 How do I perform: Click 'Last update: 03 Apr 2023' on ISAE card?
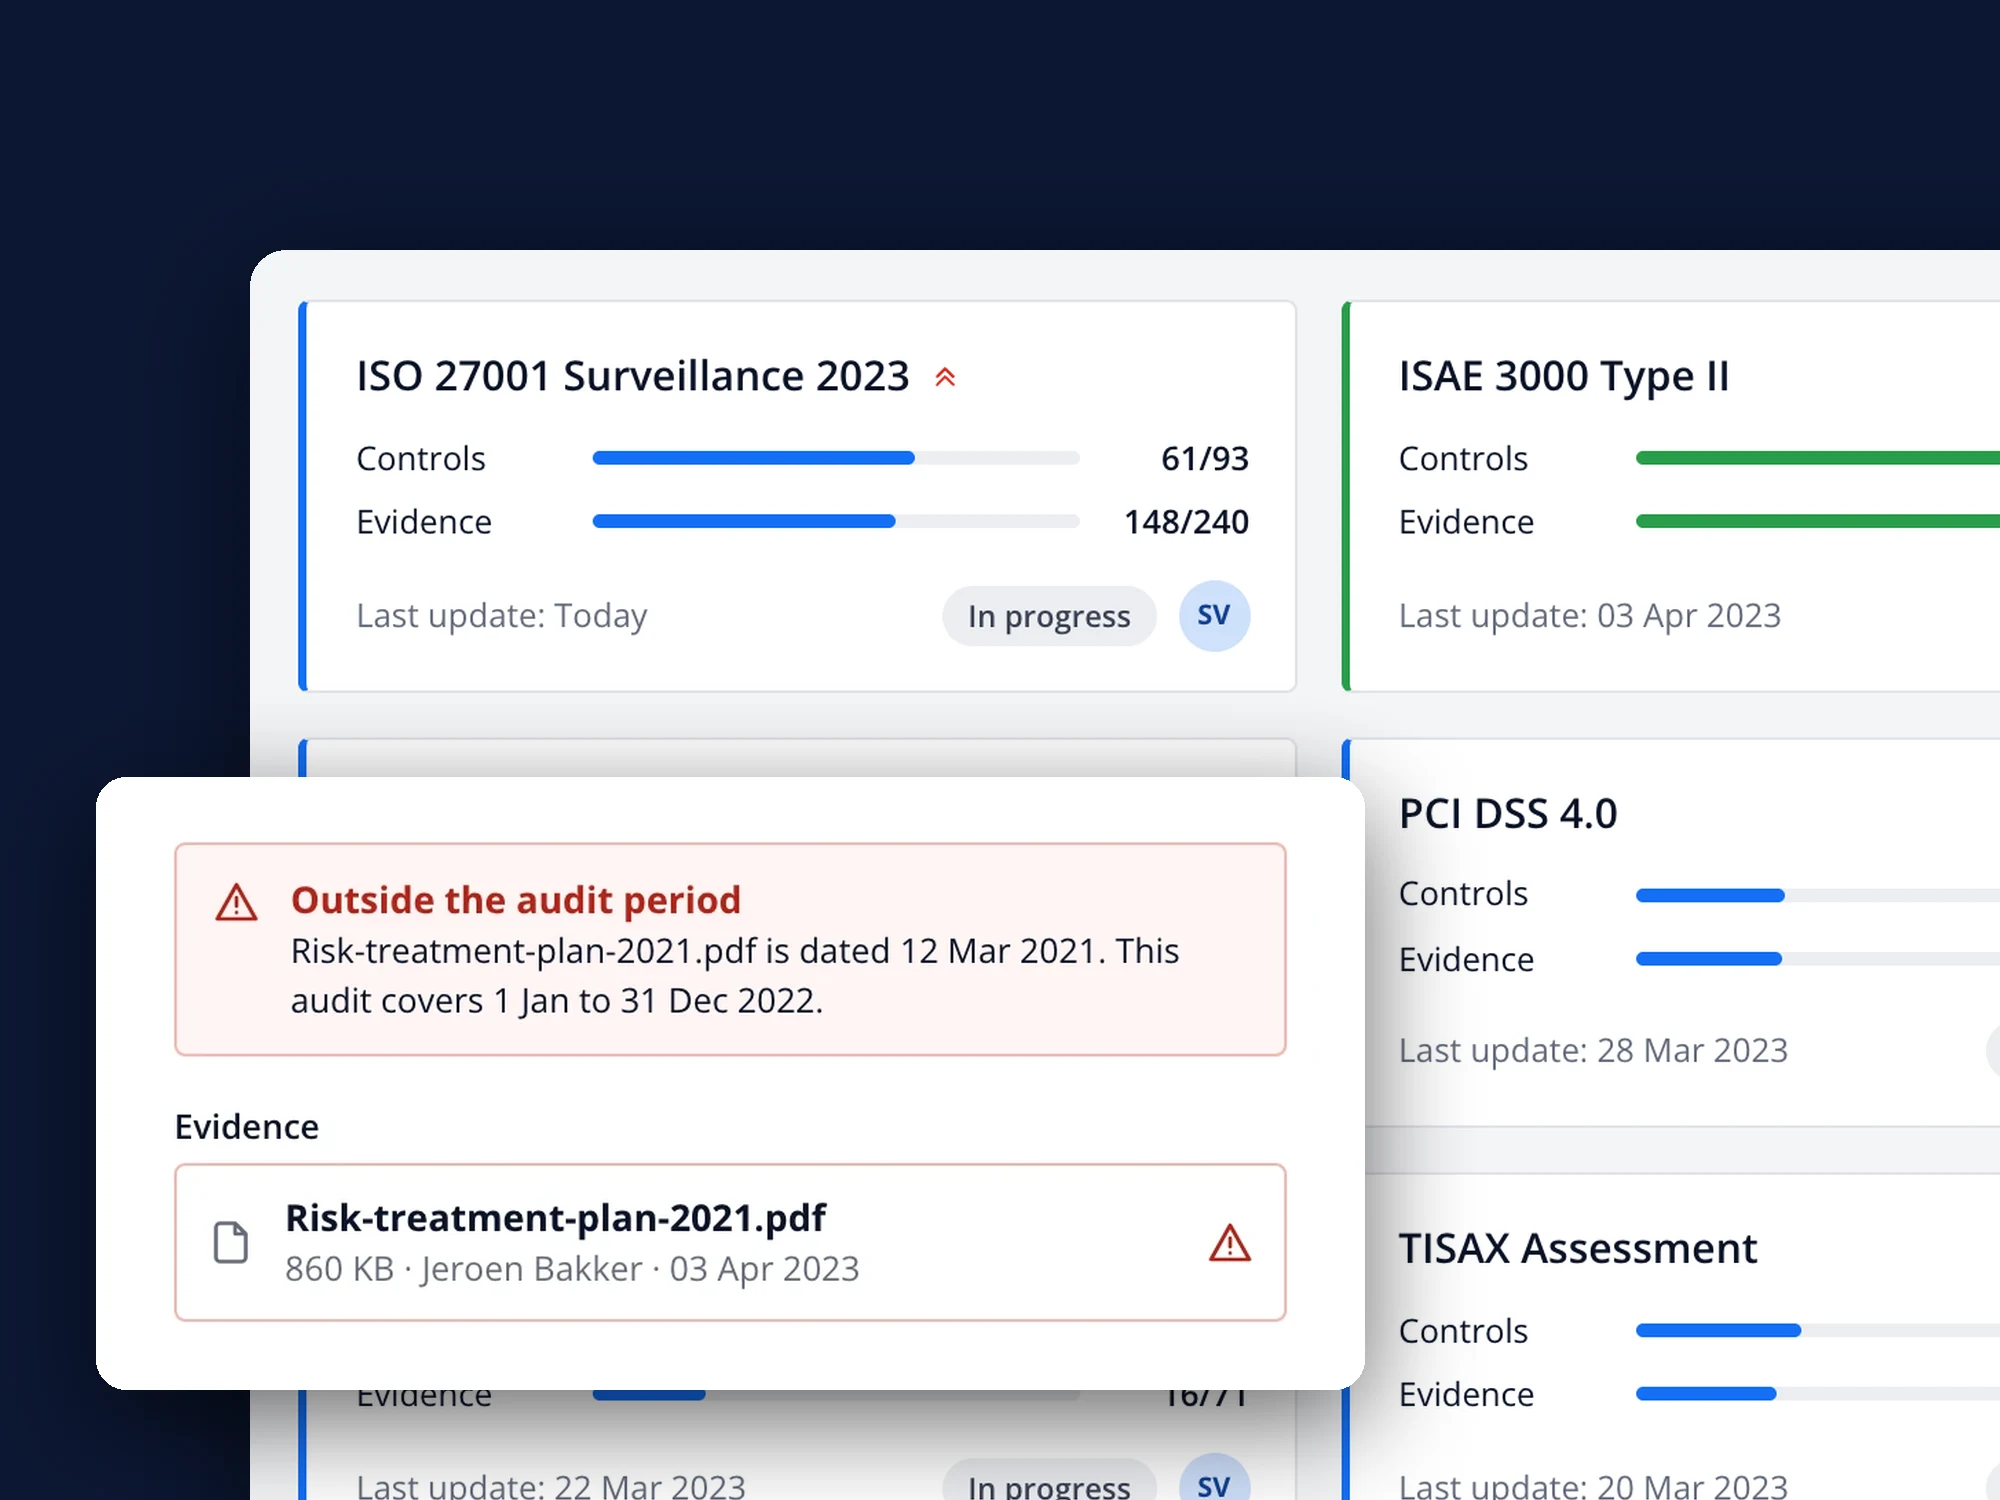point(1590,615)
